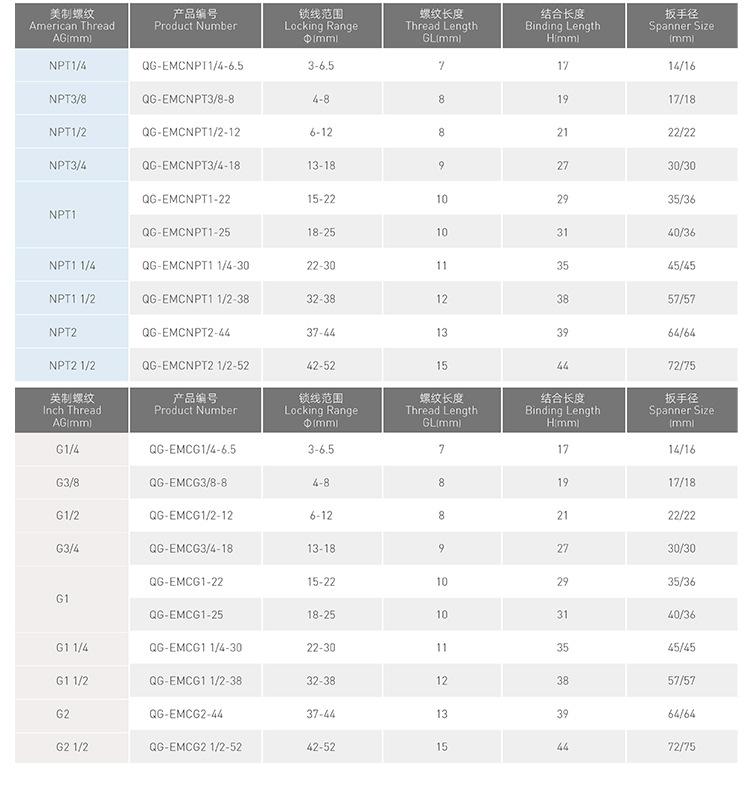
Task: Select product number QG-EMCNPT1/4-6.5
Action: tap(196, 66)
